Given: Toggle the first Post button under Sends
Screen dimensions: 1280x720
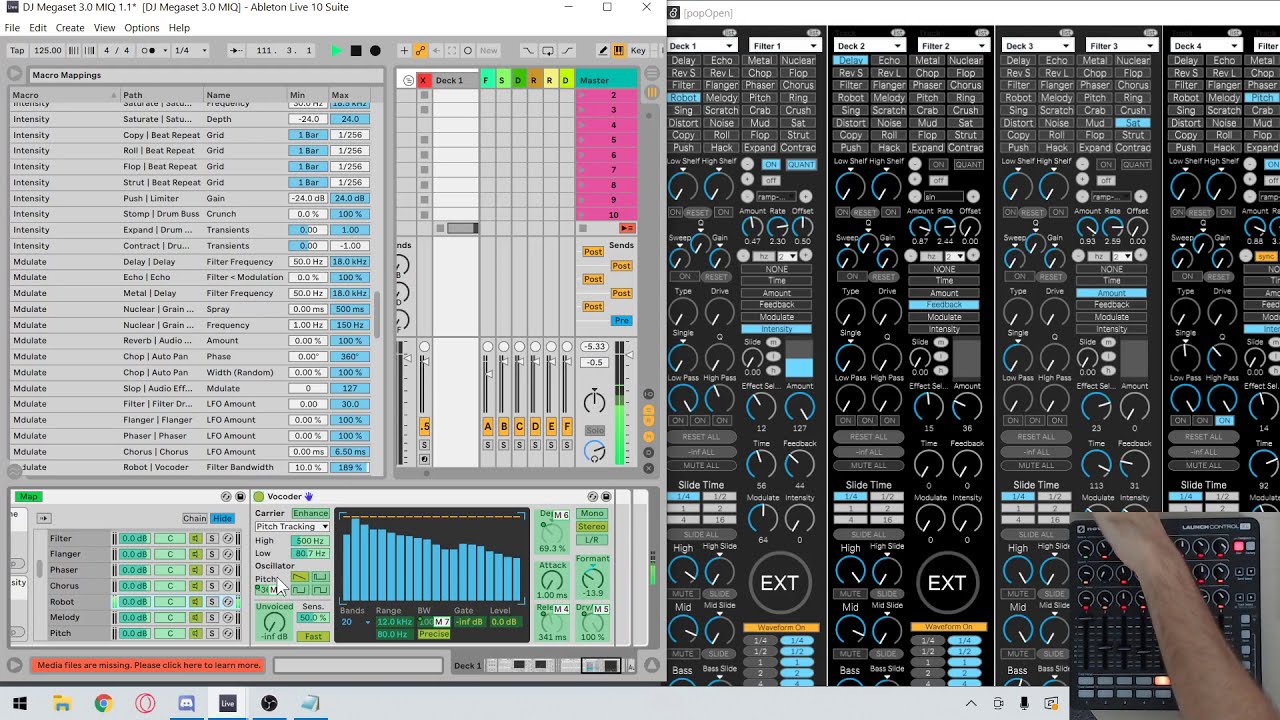Looking at the screenshot, I should [x=593, y=252].
